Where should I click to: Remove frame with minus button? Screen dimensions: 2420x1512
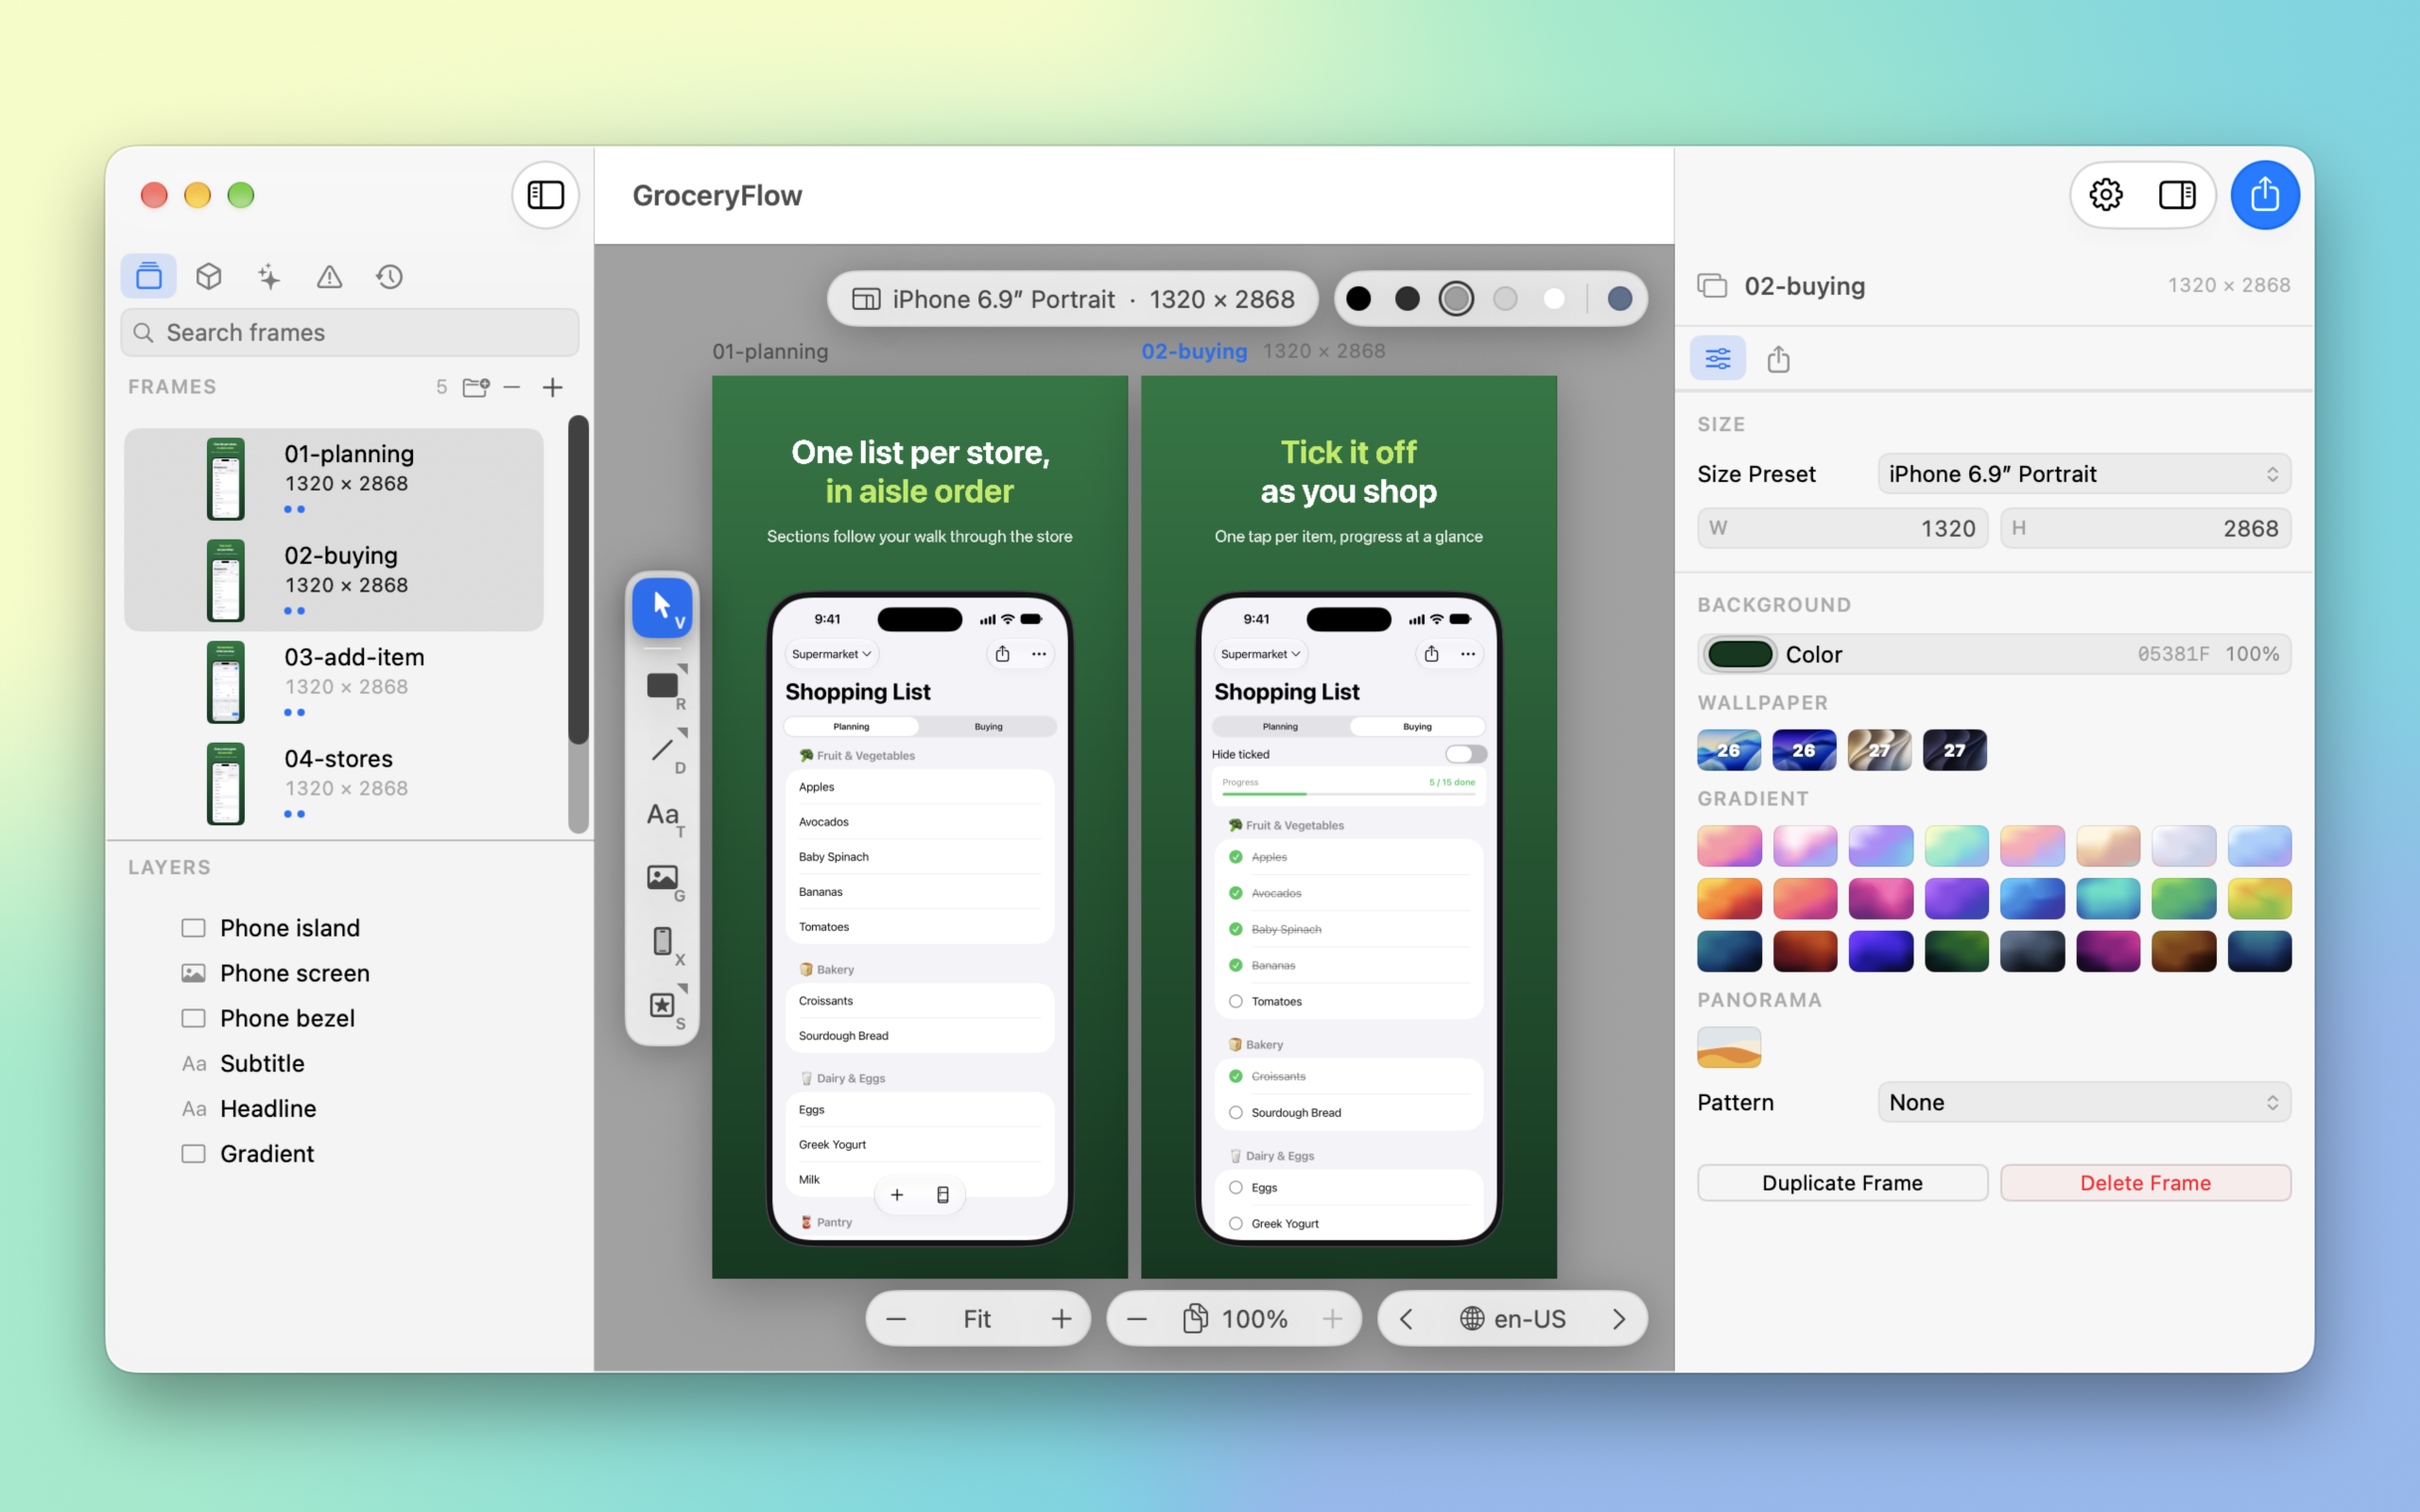click(x=512, y=387)
